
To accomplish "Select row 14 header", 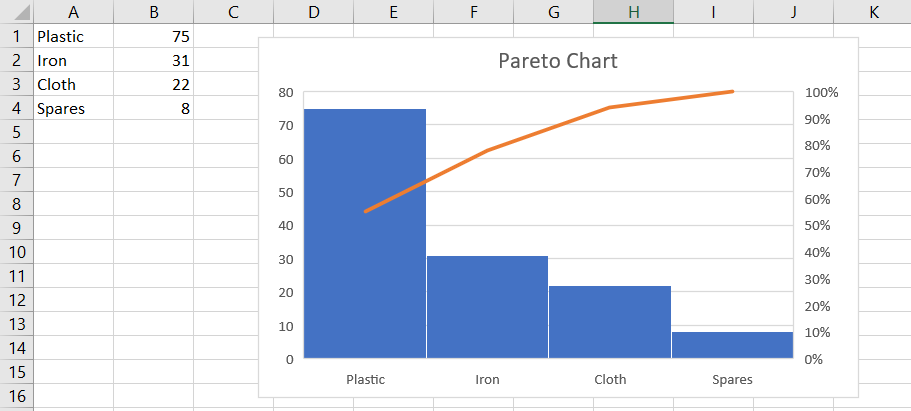I will tap(17, 348).
